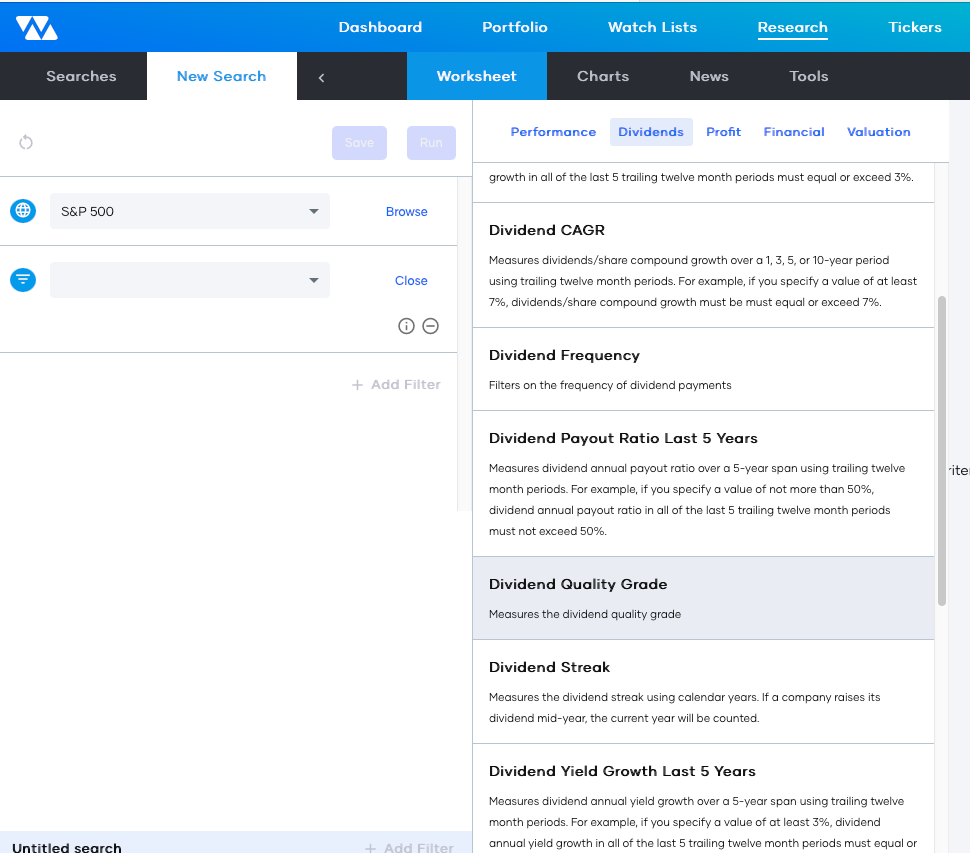Click the Save button

point(359,143)
